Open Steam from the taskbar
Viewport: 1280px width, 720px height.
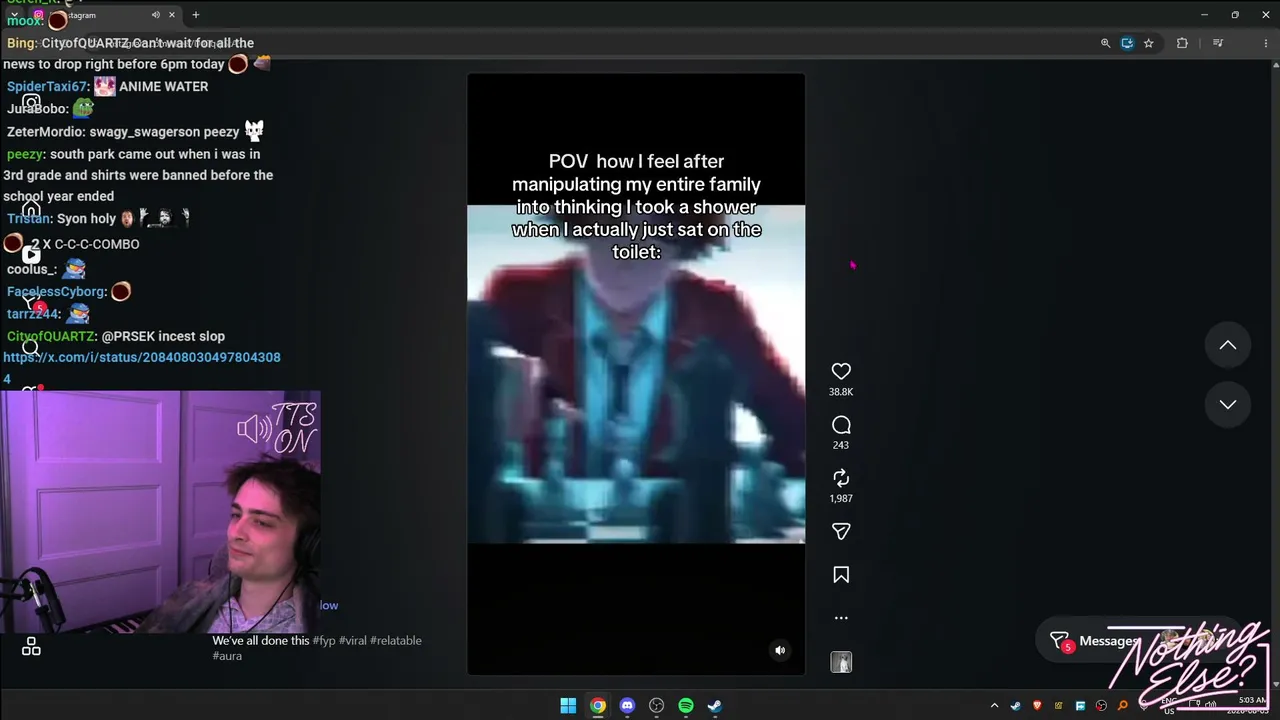point(715,706)
